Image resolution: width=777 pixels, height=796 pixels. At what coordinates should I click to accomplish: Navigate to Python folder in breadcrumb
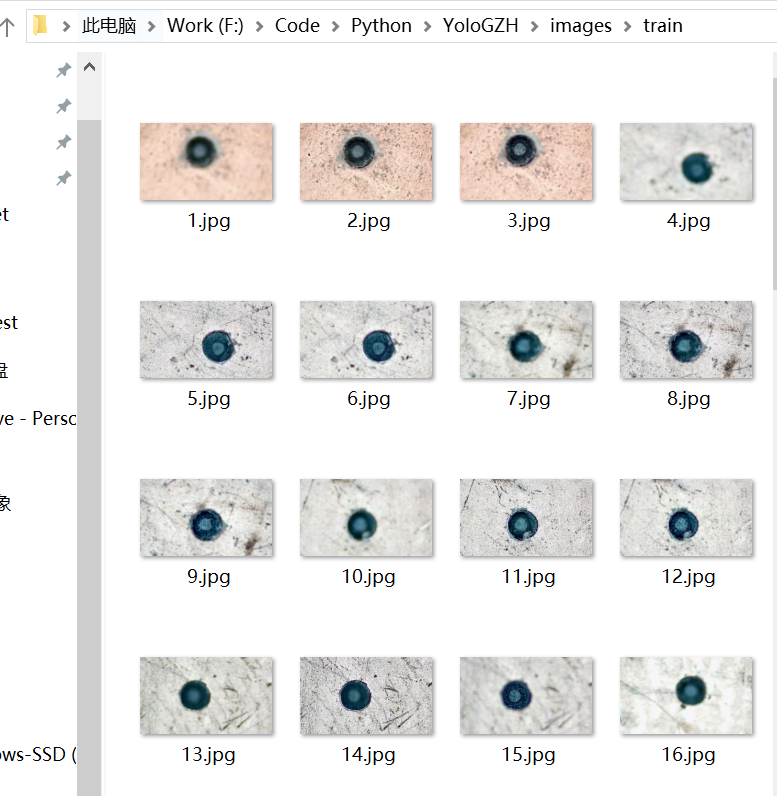[x=381, y=26]
